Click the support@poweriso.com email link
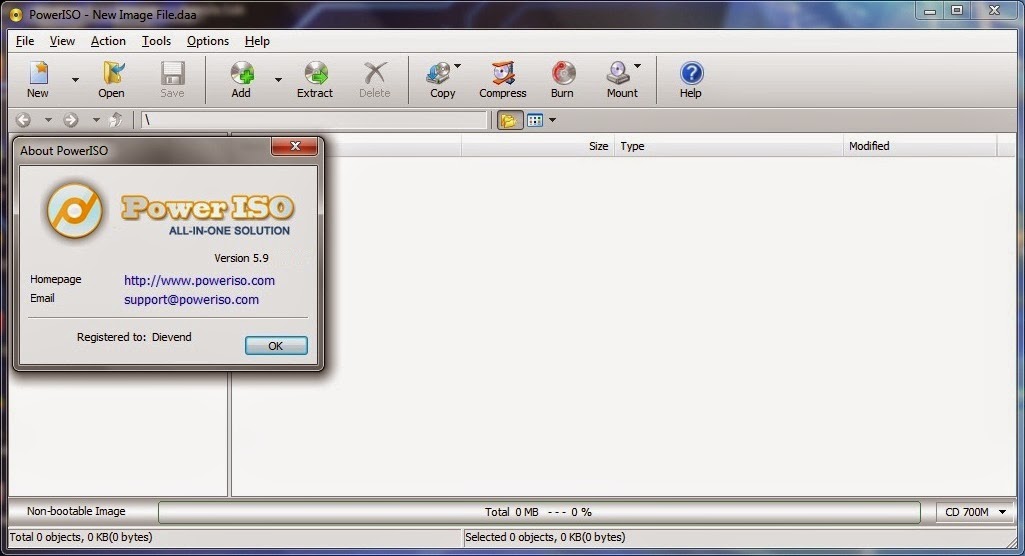Viewport: 1025px width, 556px height. [x=192, y=299]
